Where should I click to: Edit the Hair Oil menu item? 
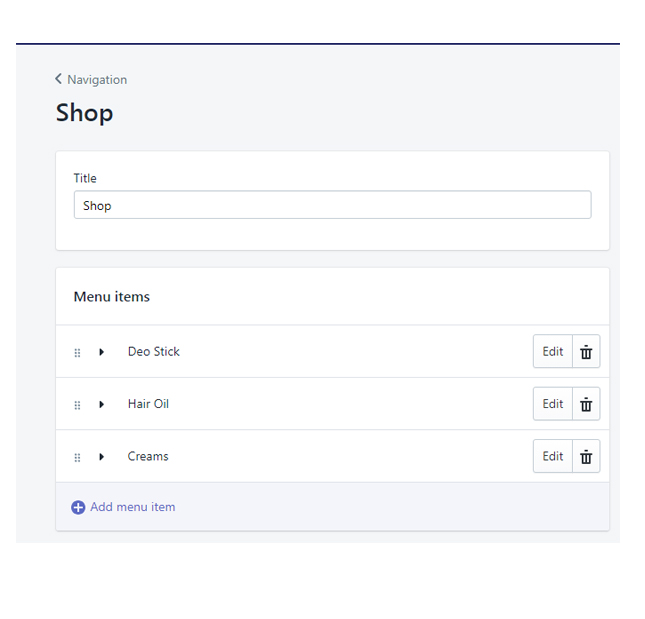pos(553,404)
